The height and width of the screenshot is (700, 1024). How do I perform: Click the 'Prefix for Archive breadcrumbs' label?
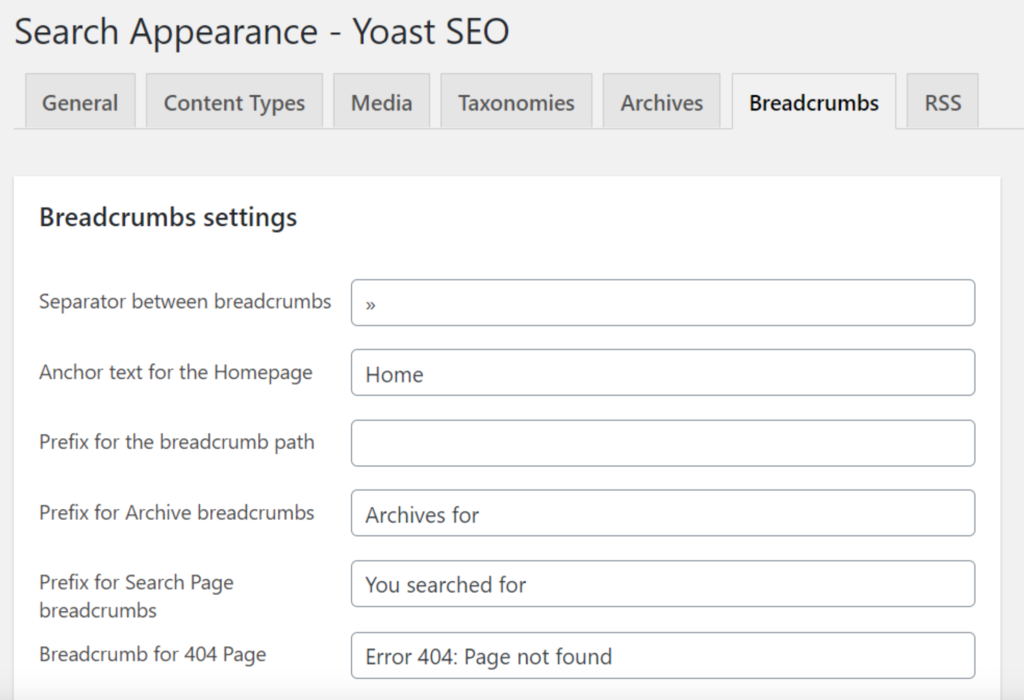tap(177, 513)
